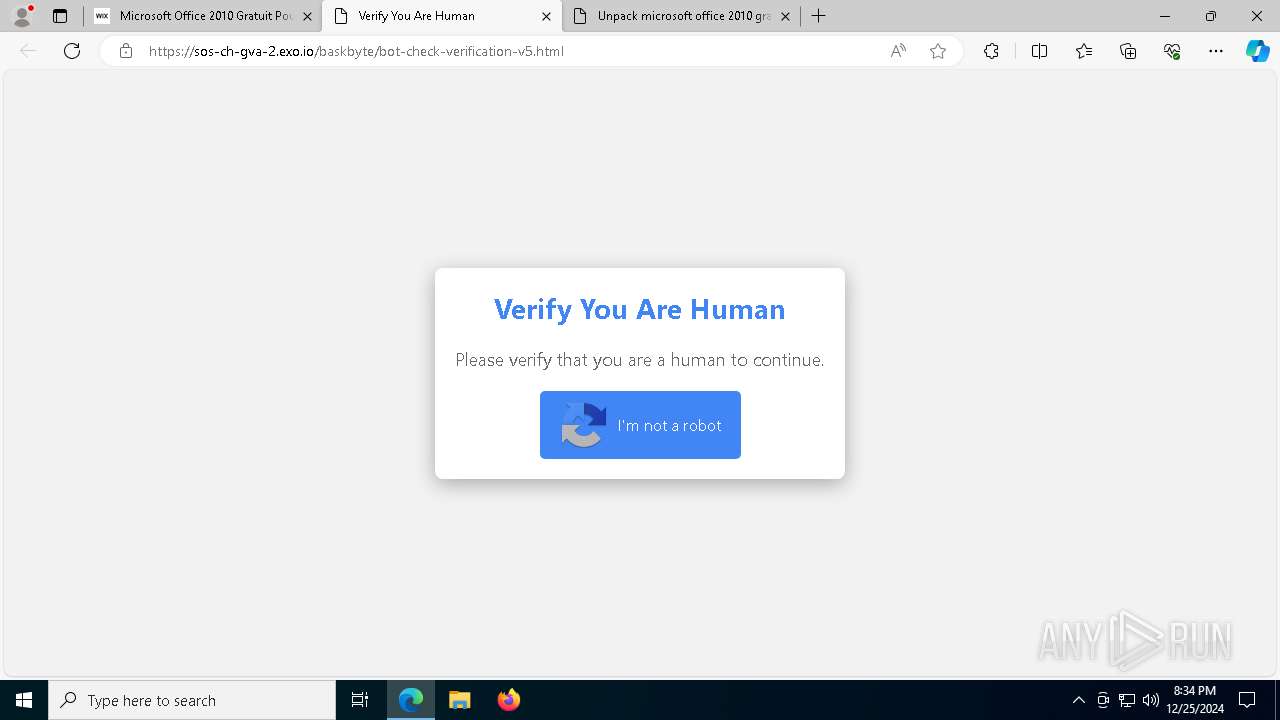Open Collections panel

[x=1128, y=51]
